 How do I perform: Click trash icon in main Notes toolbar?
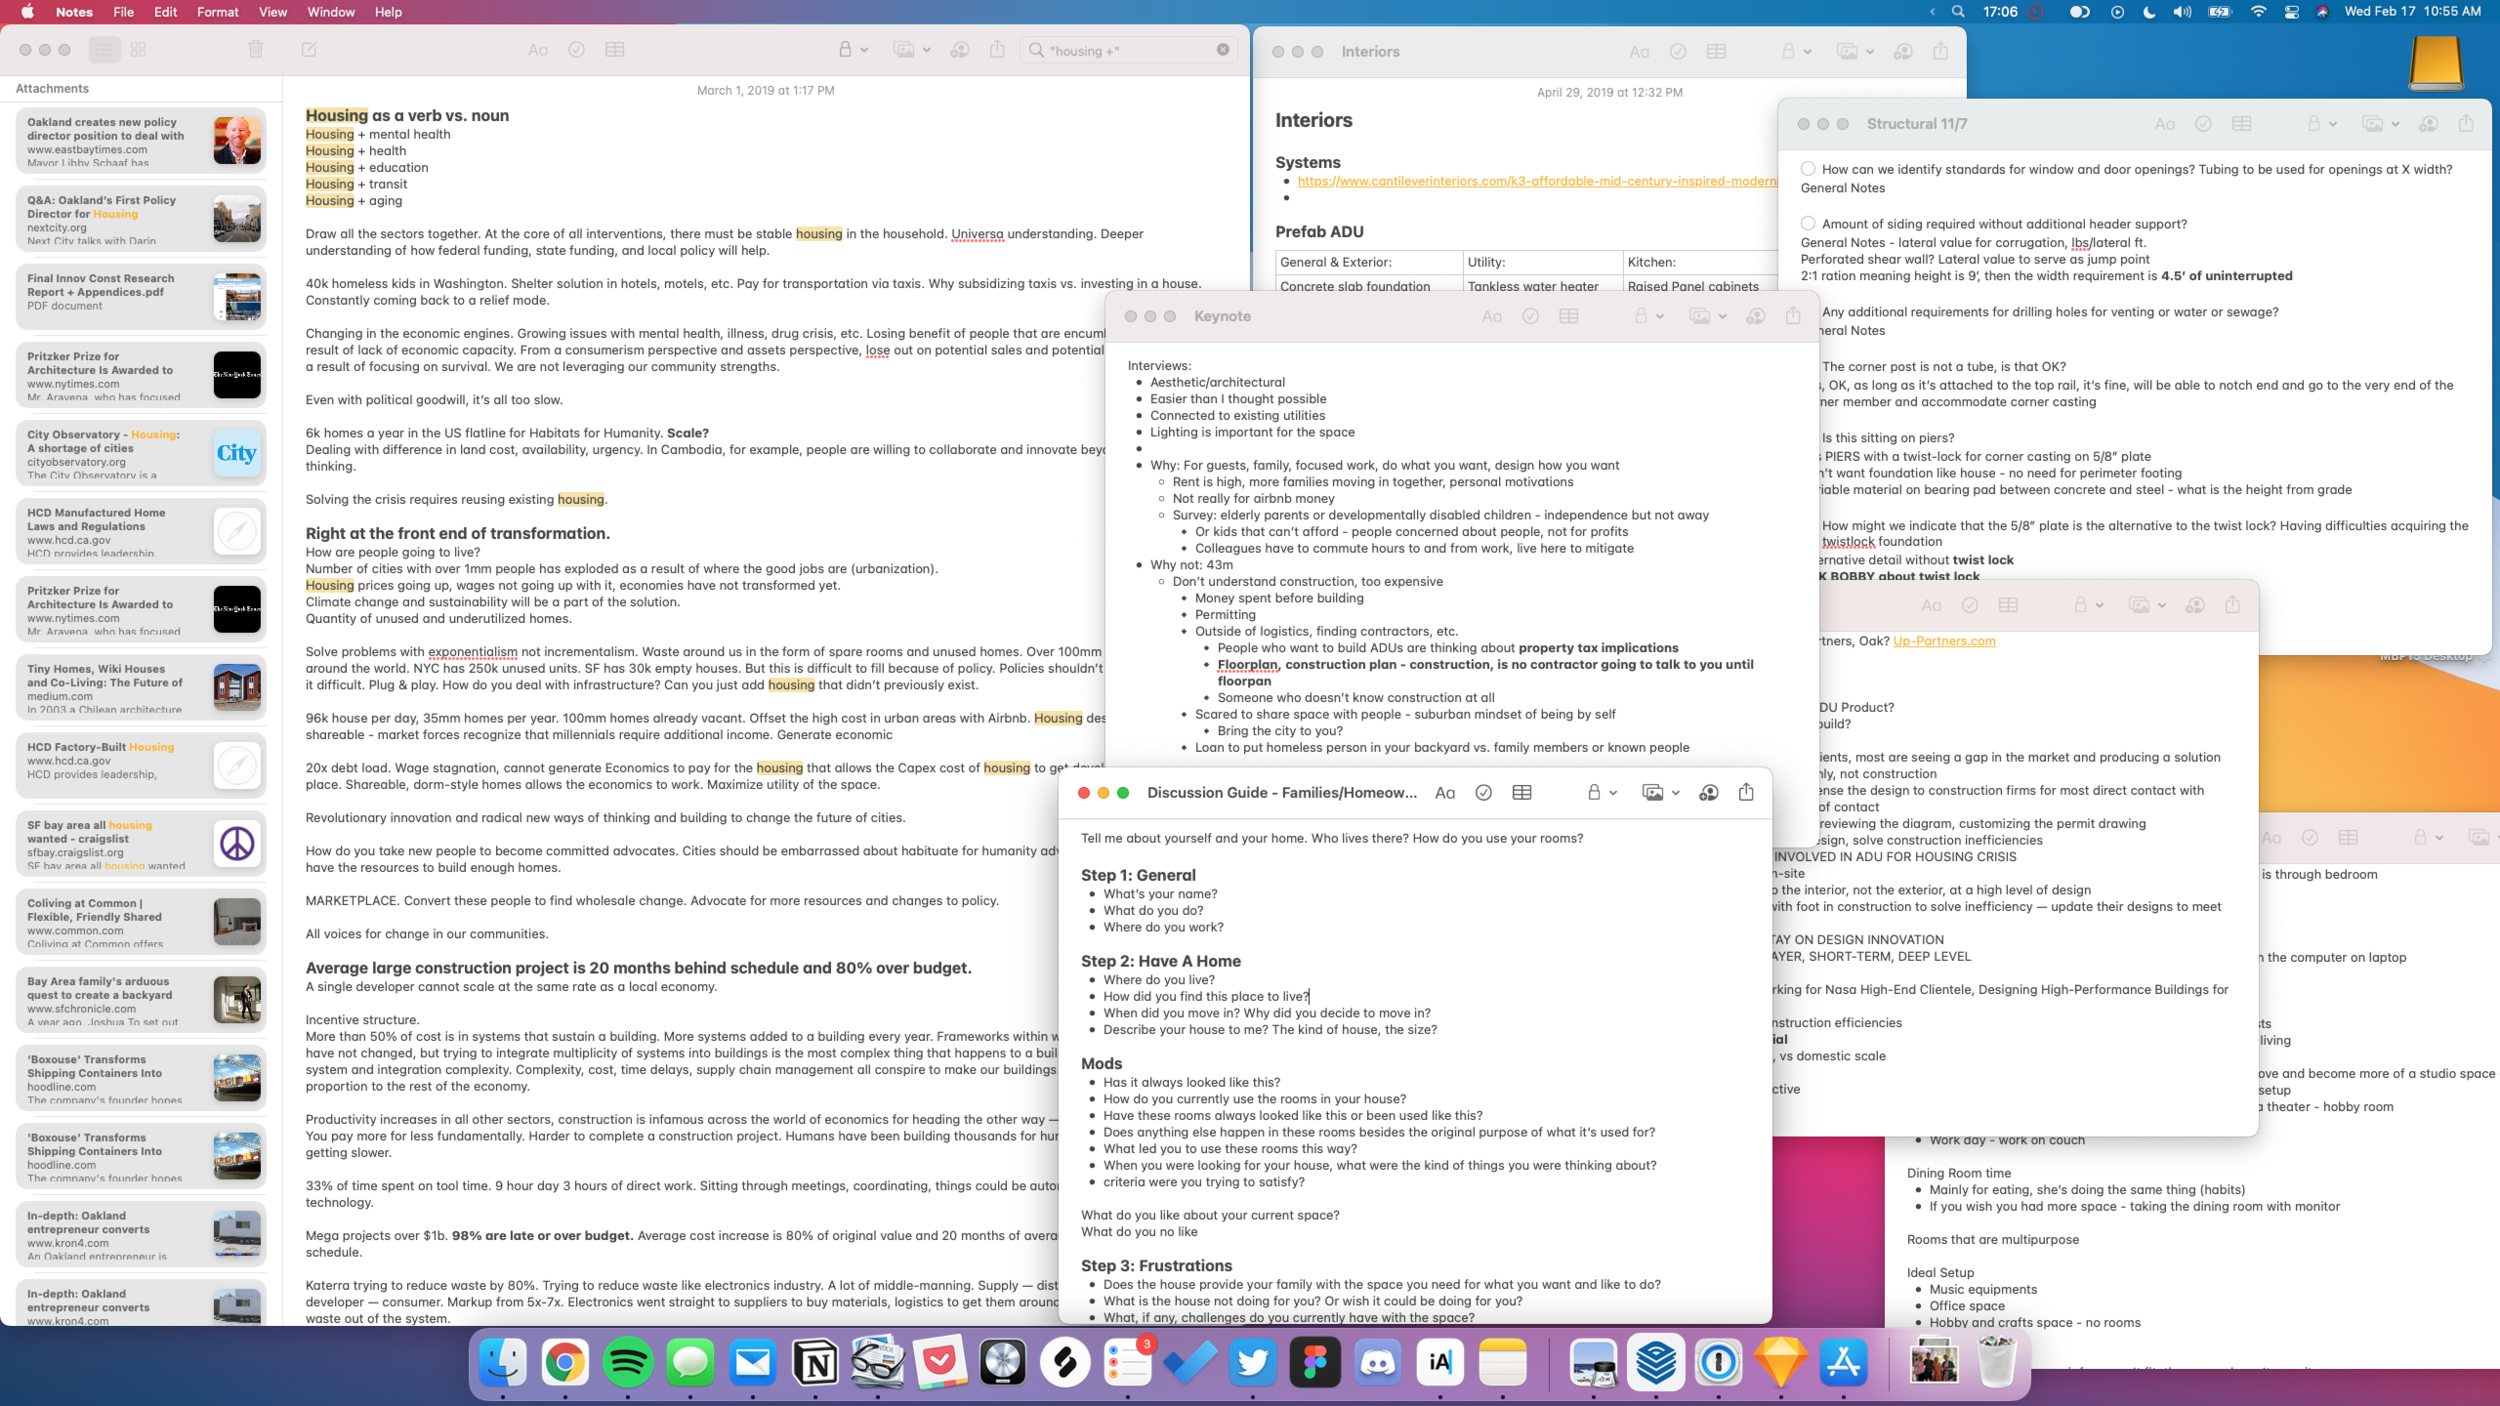point(256,50)
